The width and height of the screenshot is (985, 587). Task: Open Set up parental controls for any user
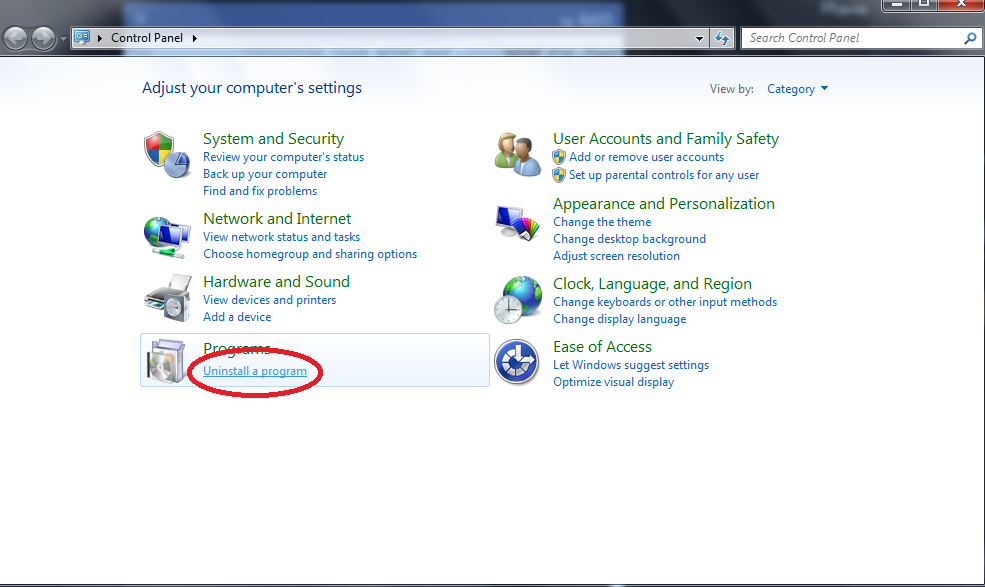664,175
